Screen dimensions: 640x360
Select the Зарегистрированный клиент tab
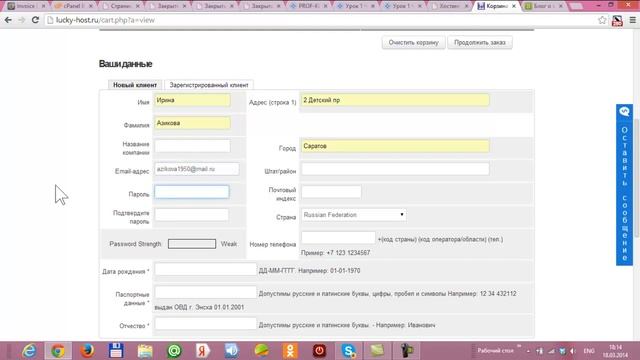tap(209, 85)
